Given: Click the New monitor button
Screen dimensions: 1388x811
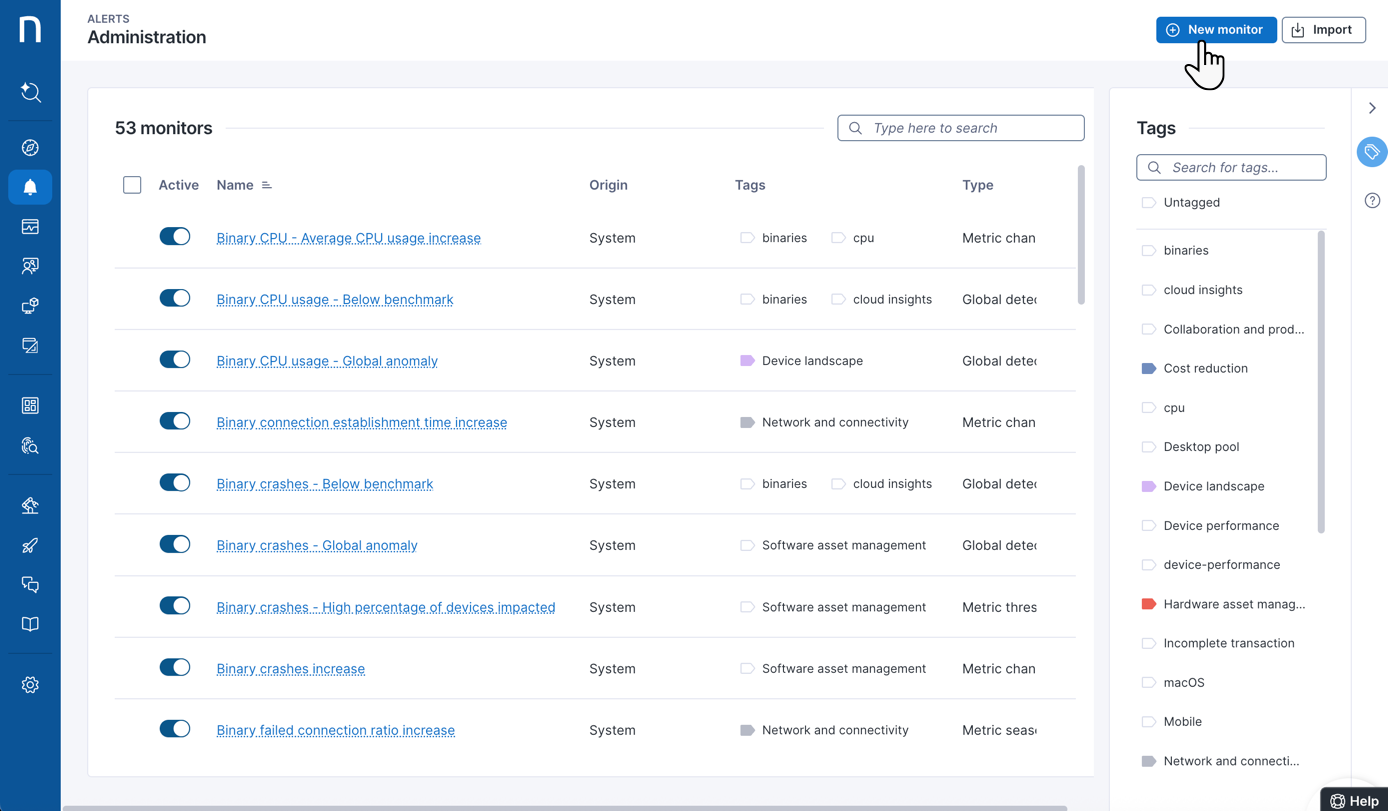Looking at the screenshot, I should (1216, 30).
